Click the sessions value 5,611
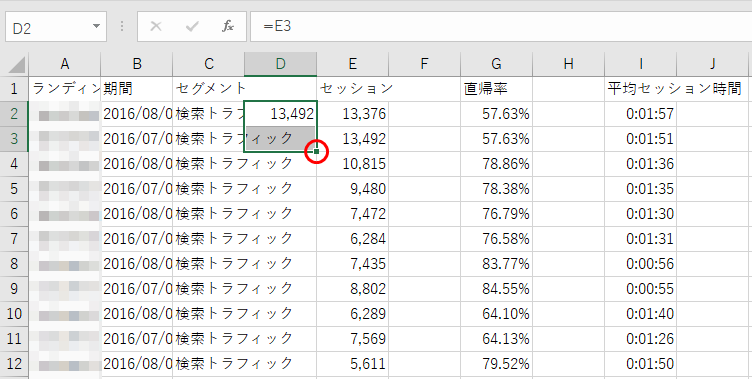Screen dimensions: 752x379 (x=352, y=363)
